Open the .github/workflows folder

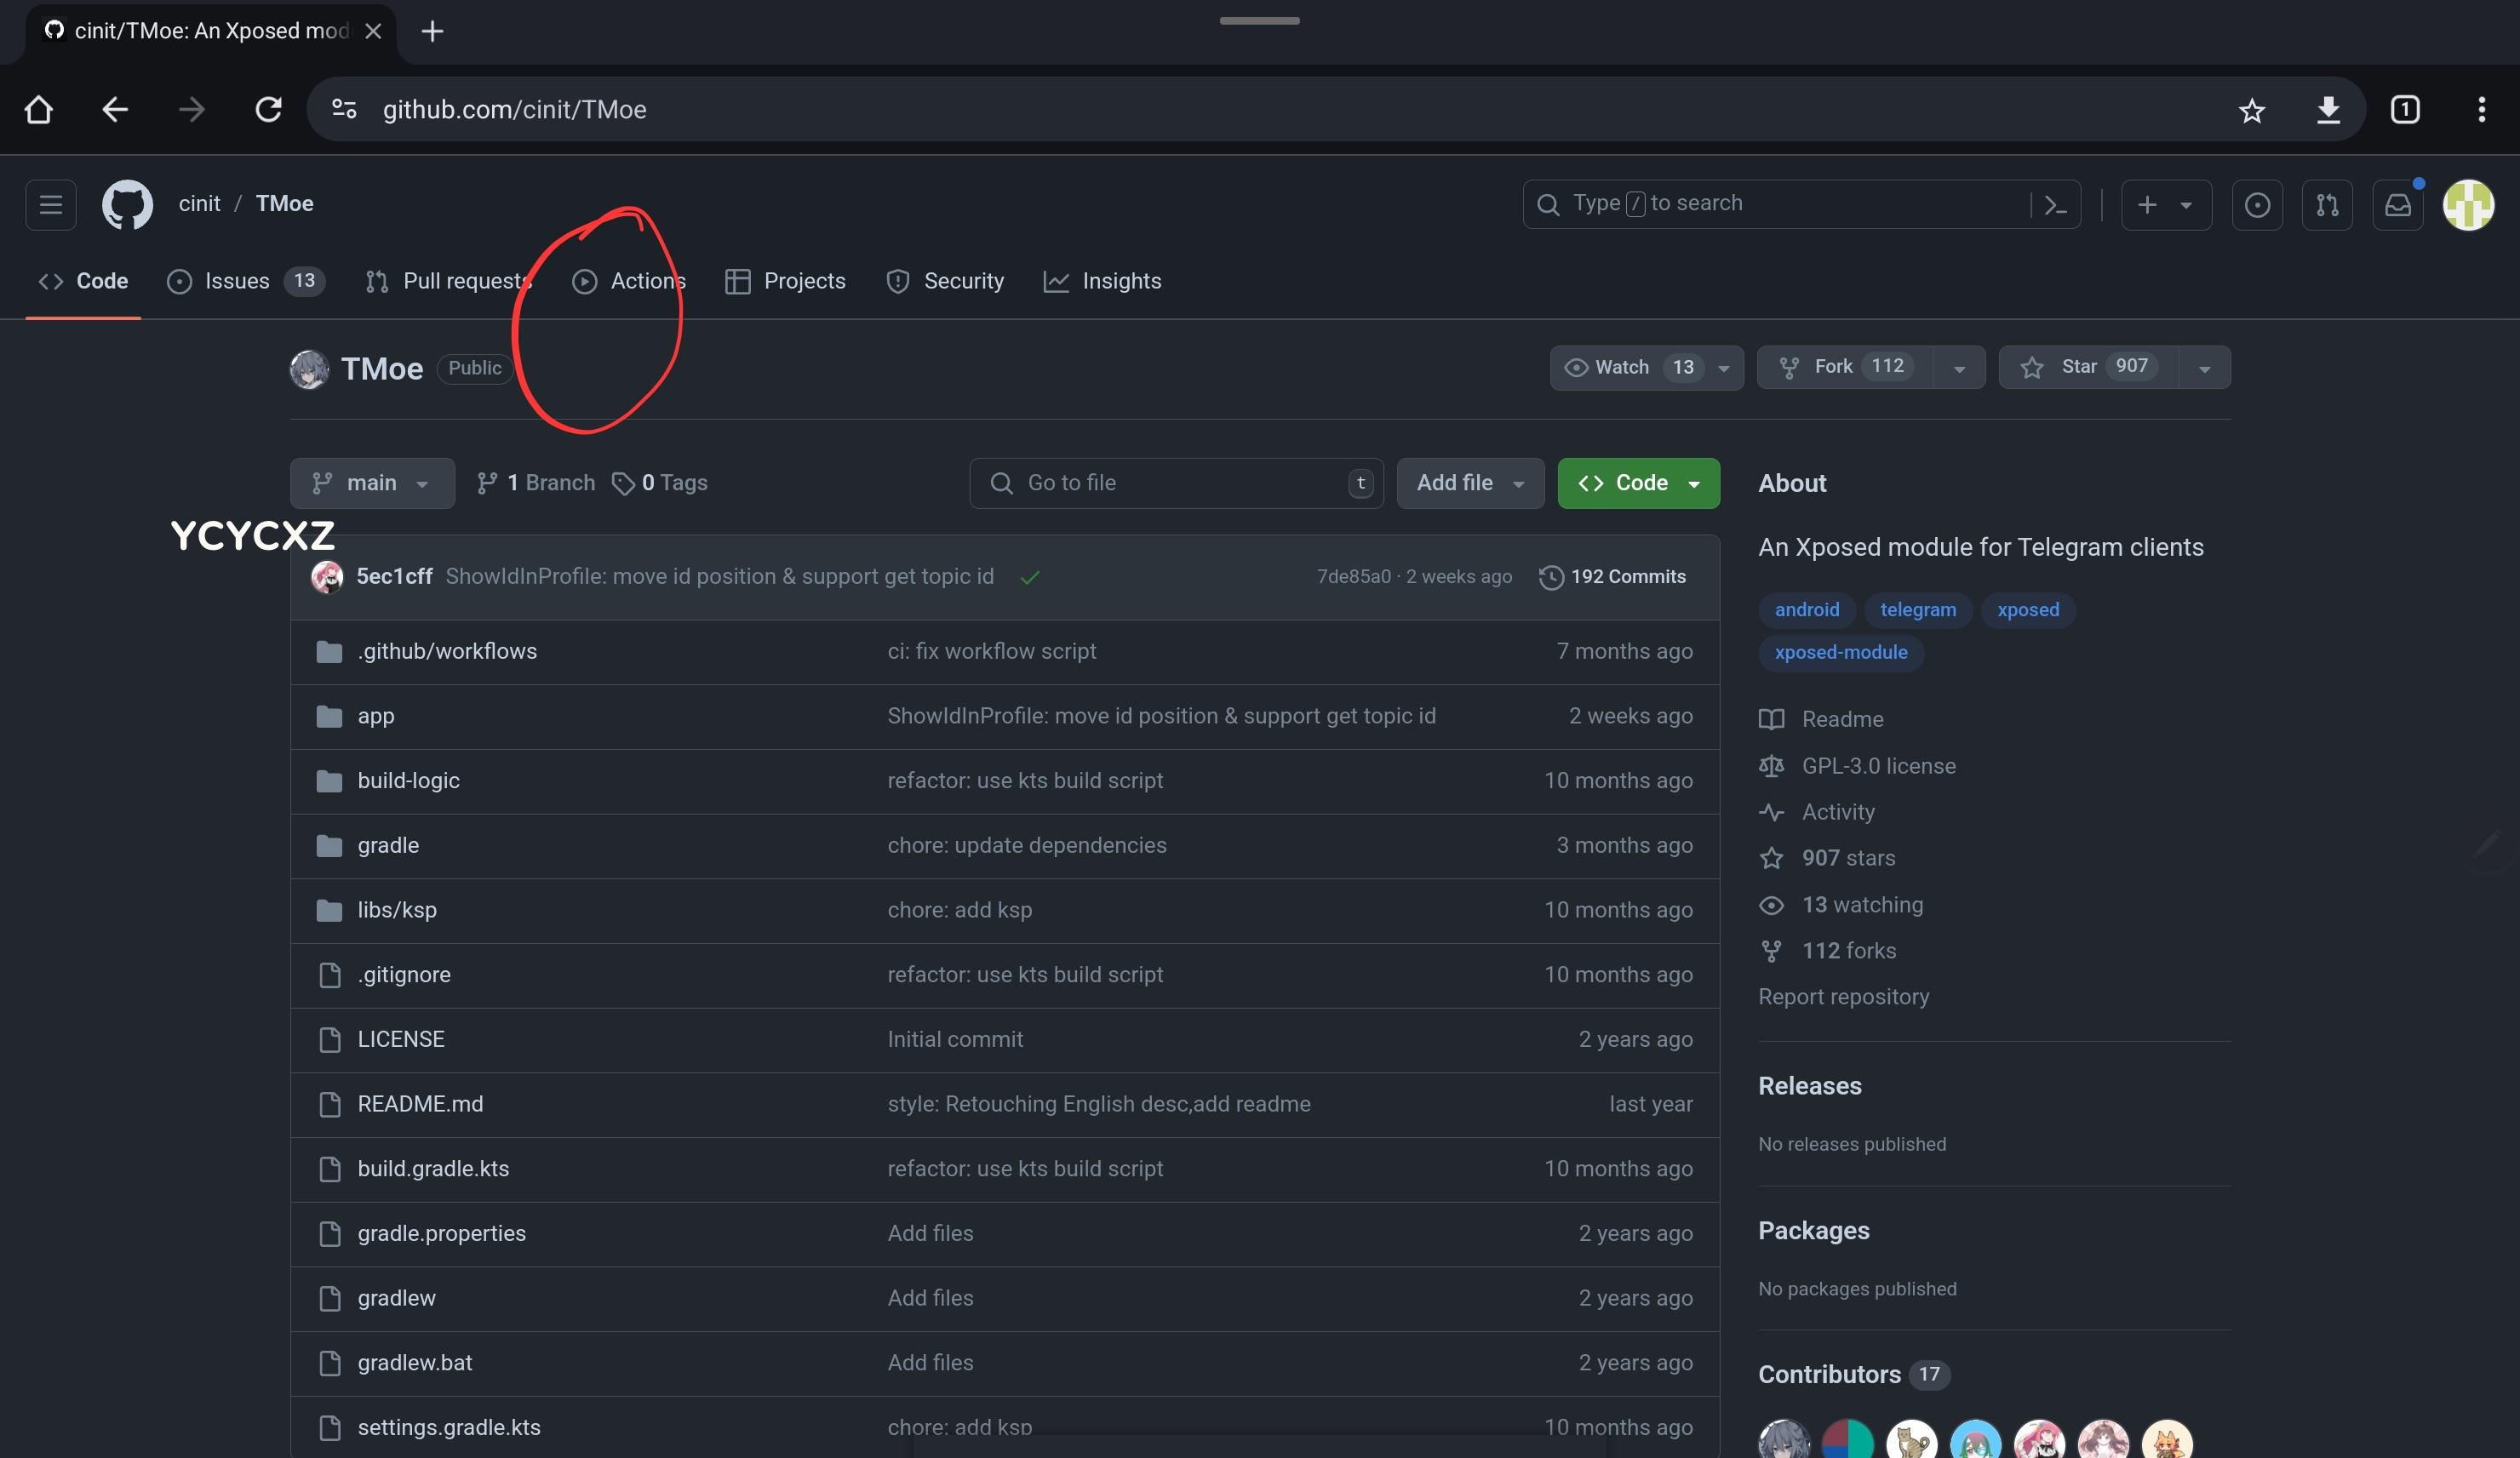coord(447,651)
